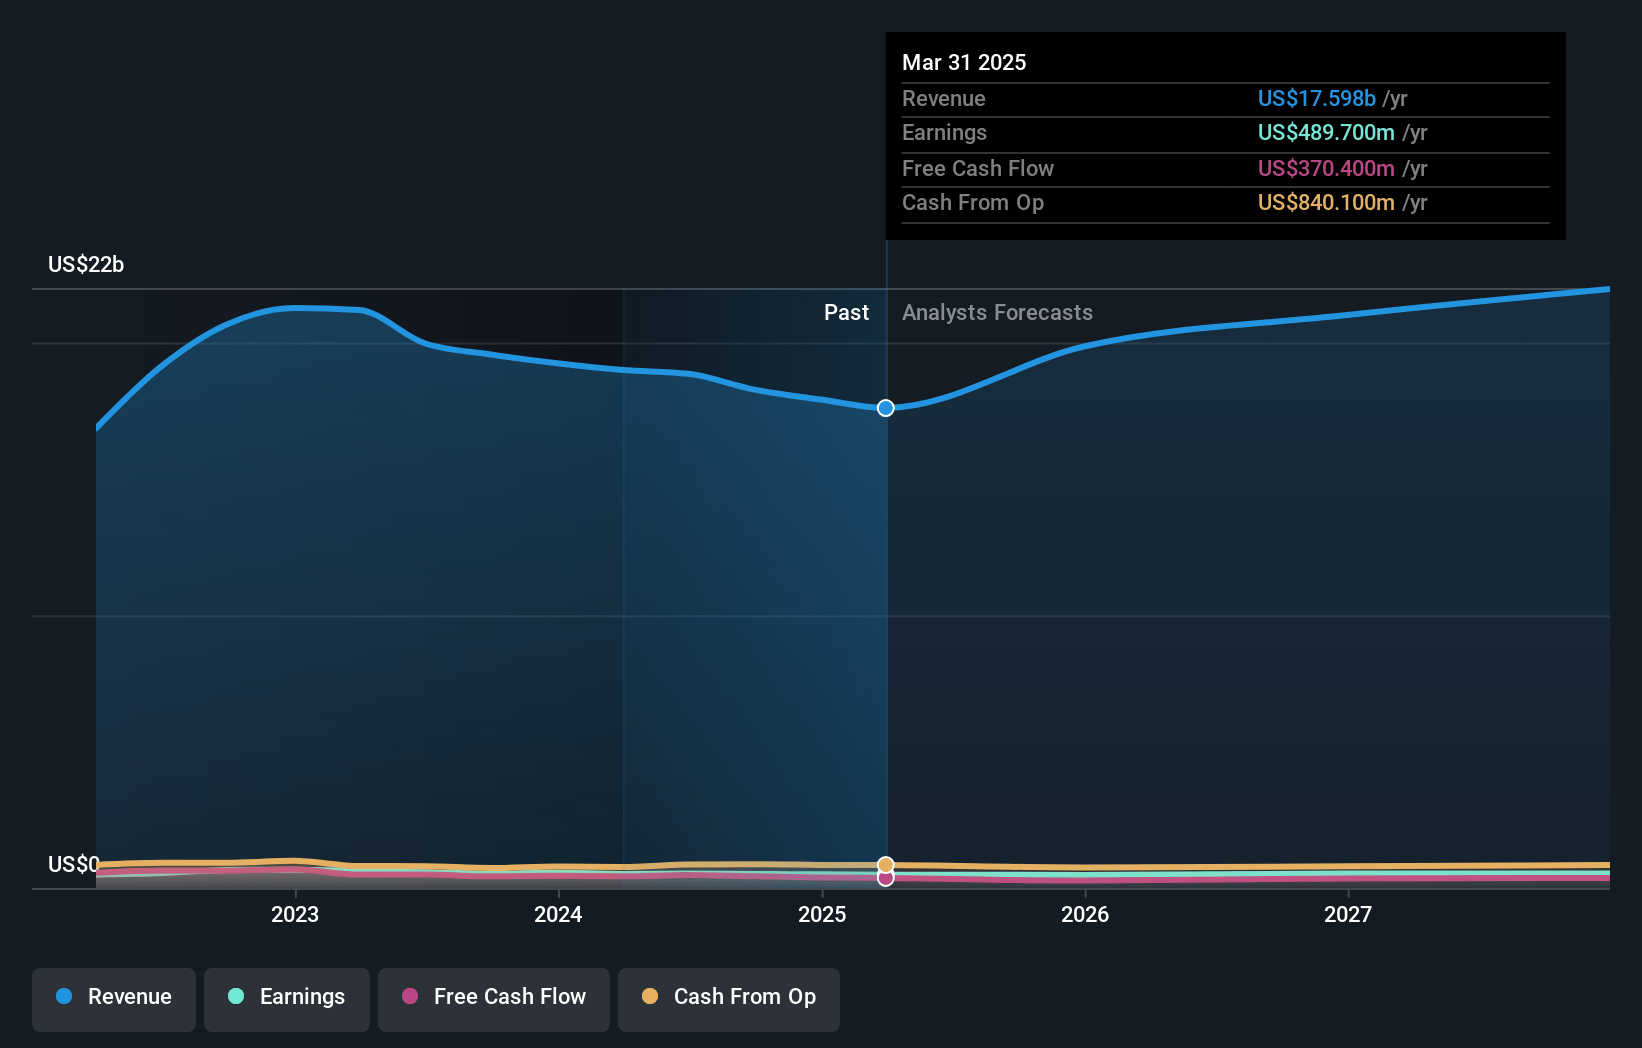The height and width of the screenshot is (1048, 1642).
Task: Select the Free Cash Flow point at Mar 2025
Action: (886, 878)
